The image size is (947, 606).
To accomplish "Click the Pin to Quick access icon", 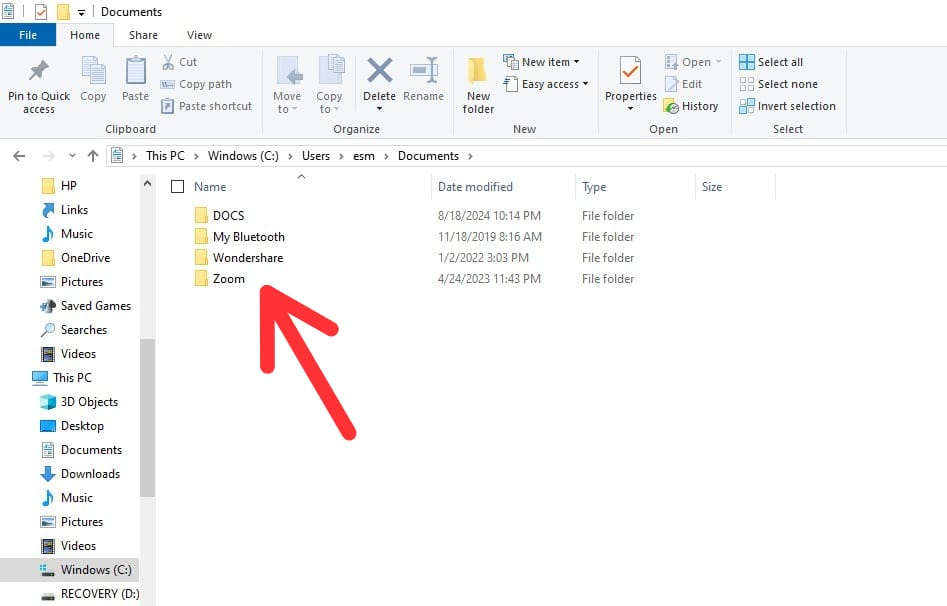I will click(x=39, y=71).
